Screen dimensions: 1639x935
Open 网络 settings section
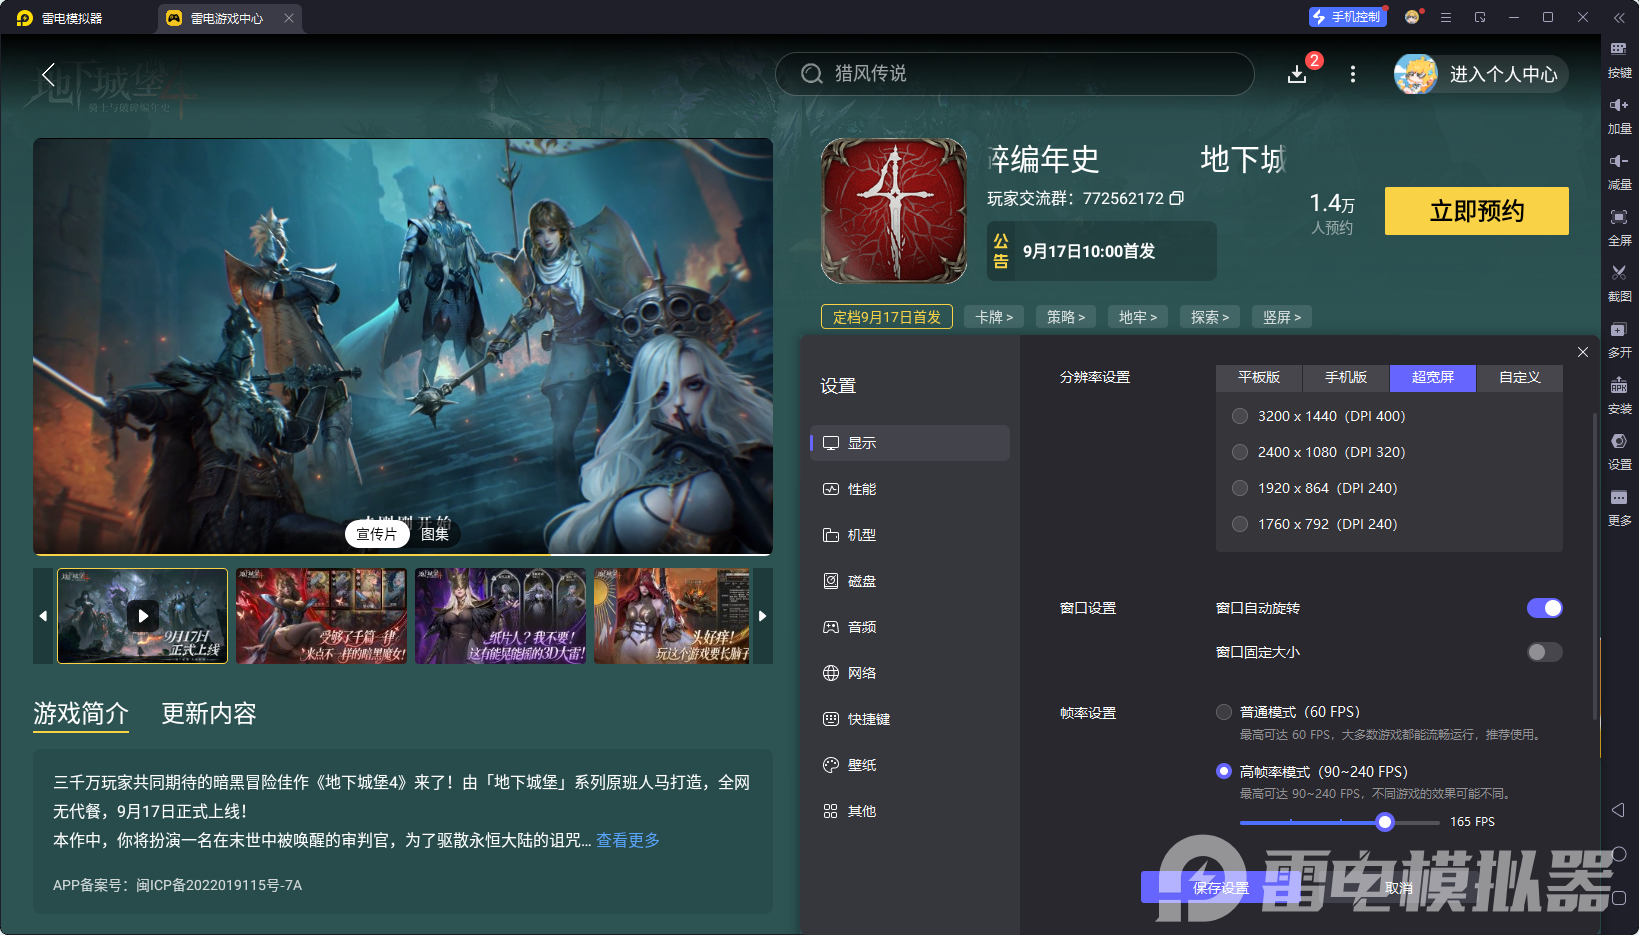(910, 673)
